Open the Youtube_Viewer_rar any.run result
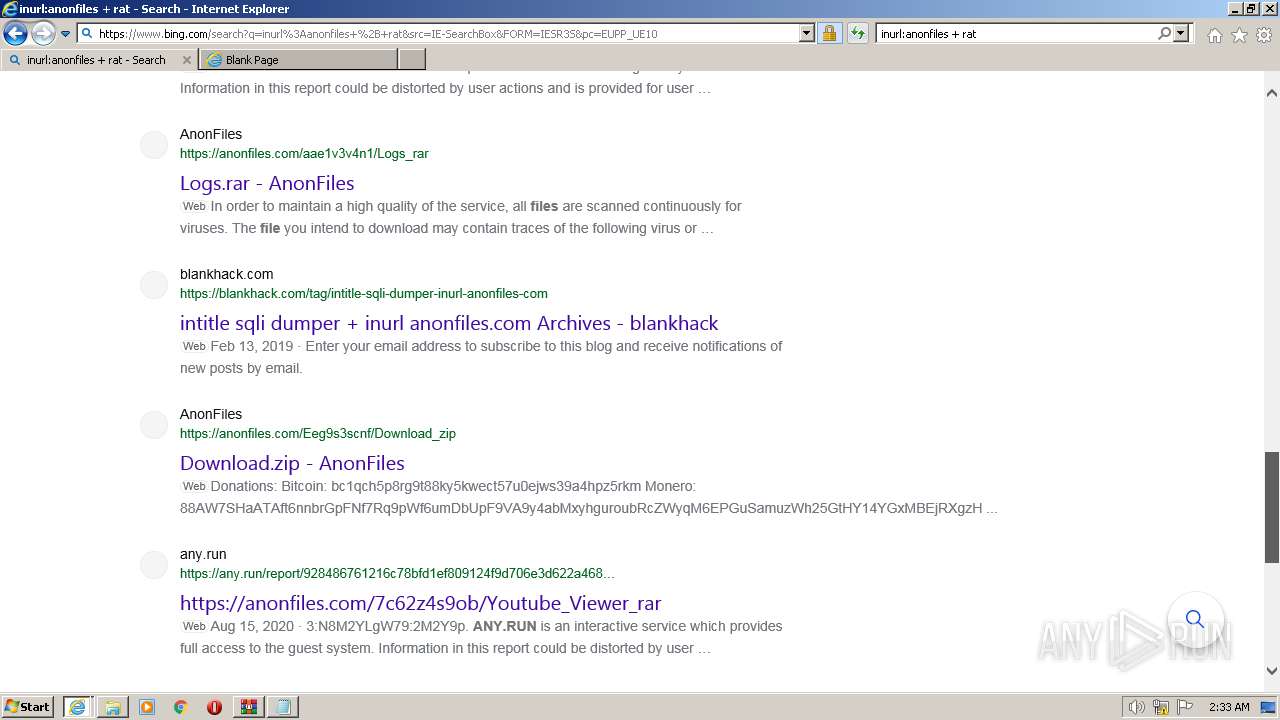1280x720 pixels. pyautogui.click(x=420, y=603)
